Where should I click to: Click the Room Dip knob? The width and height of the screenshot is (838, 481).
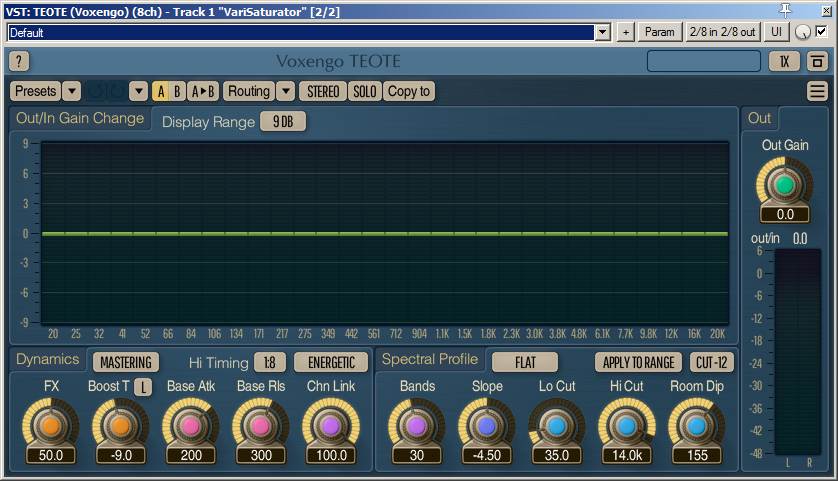(x=696, y=426)
